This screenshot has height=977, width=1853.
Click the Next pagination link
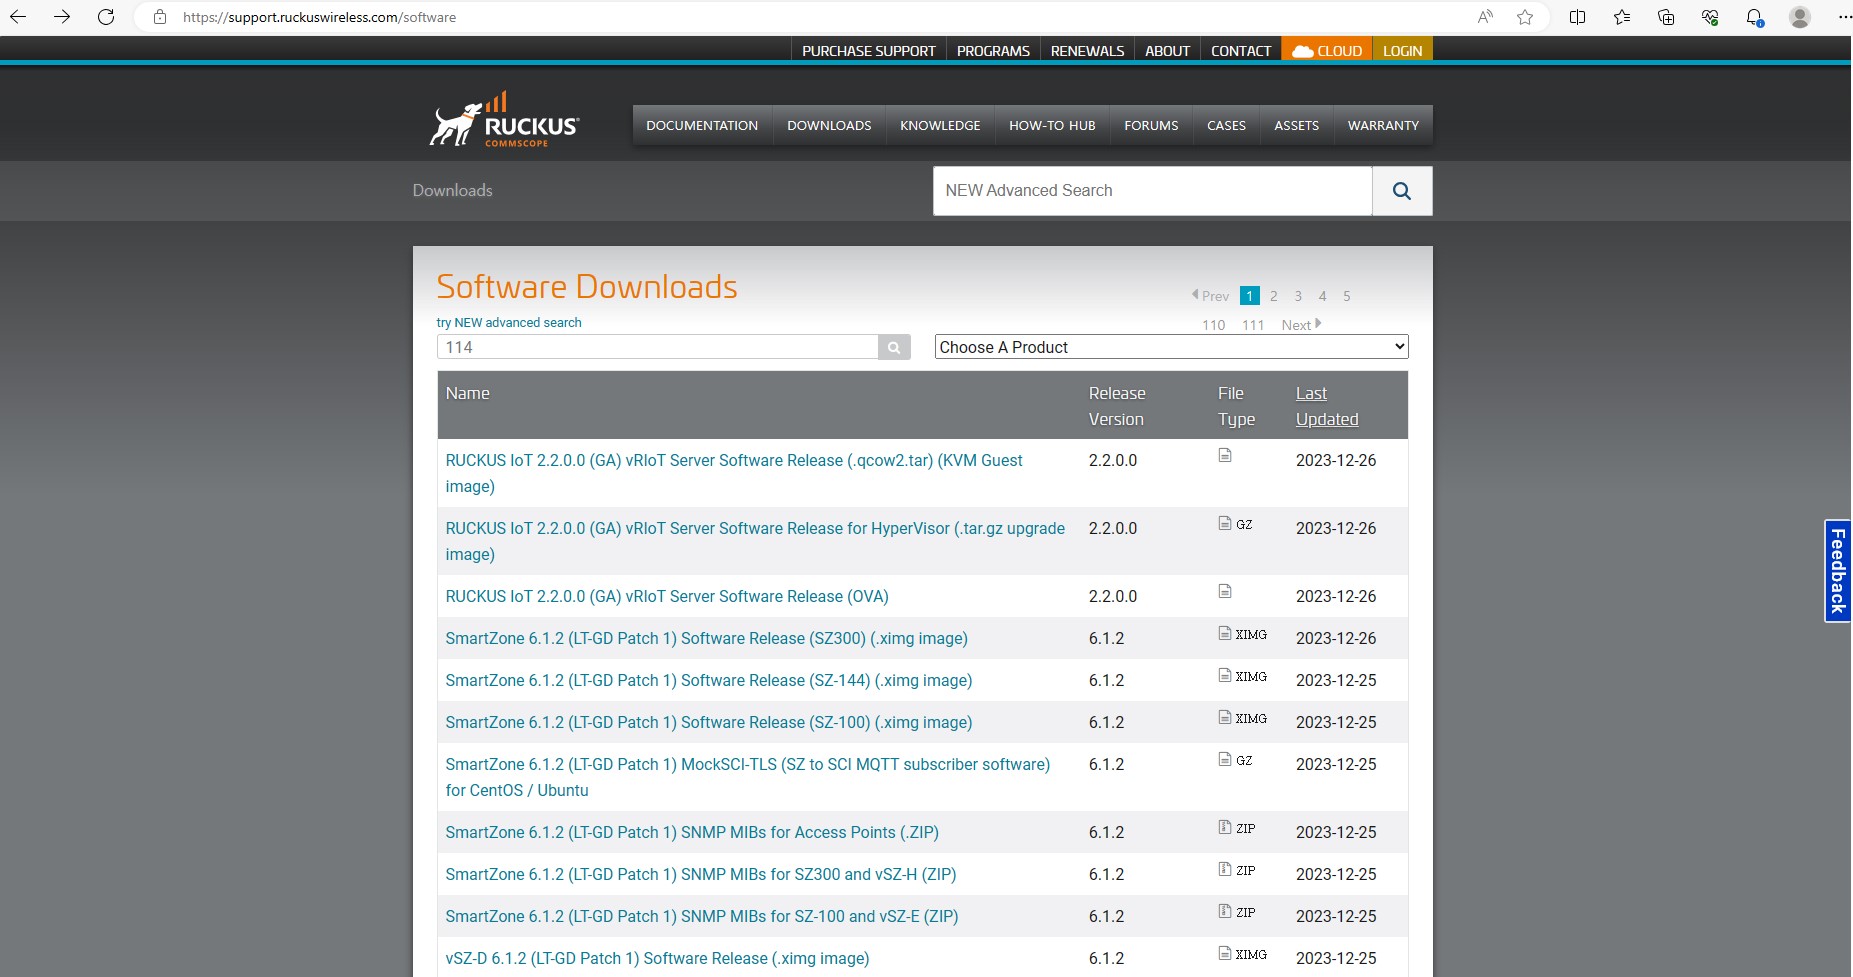(1301, 325)
